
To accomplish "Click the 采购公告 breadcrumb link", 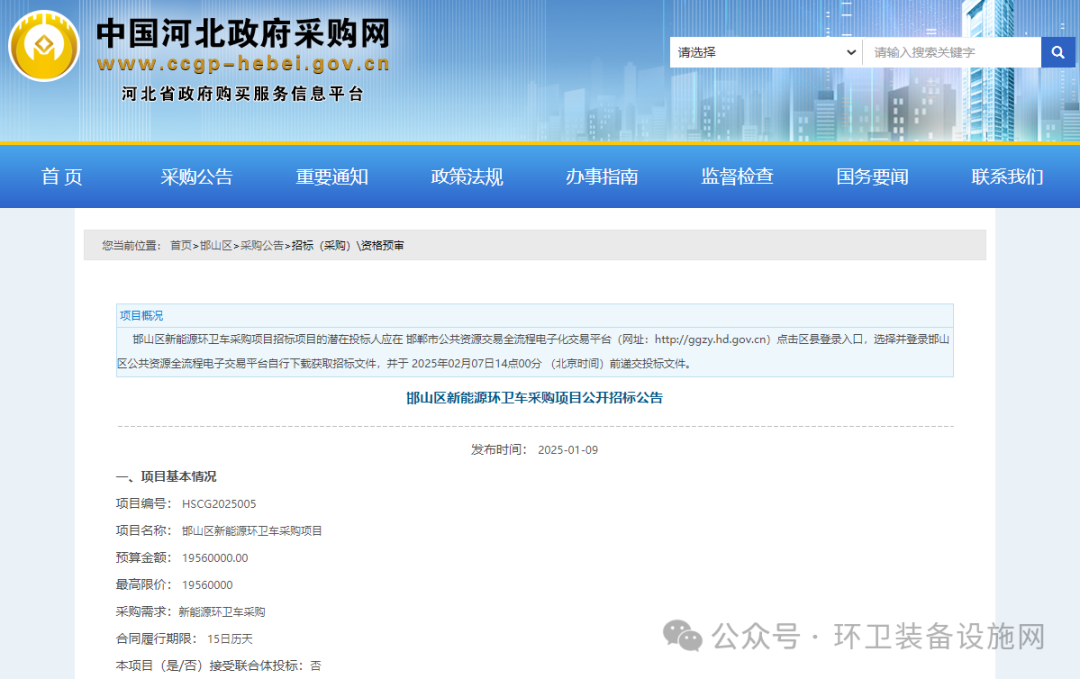I will pos(262,245).
